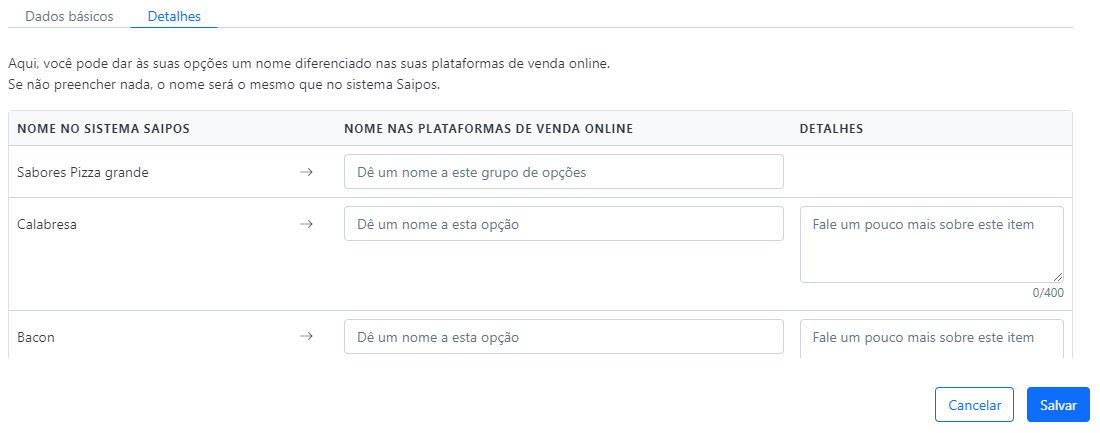This screenshot has width=1100, height=433.
Task: Grab the resize handle of Calabresa details box
Action: pos(1058,277)
